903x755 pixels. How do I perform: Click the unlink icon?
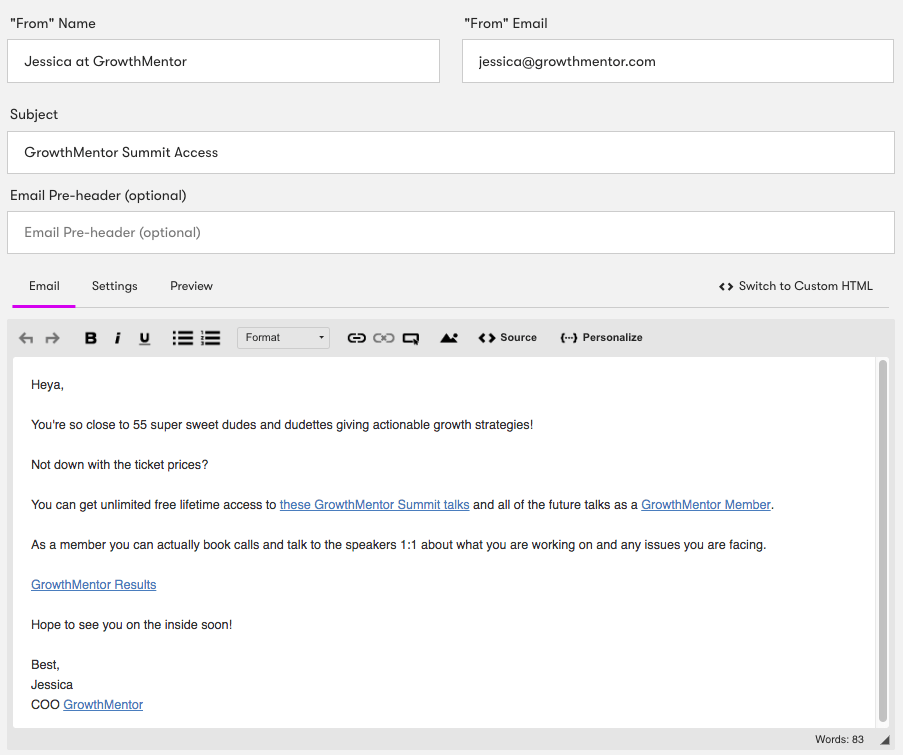[384, 338]
